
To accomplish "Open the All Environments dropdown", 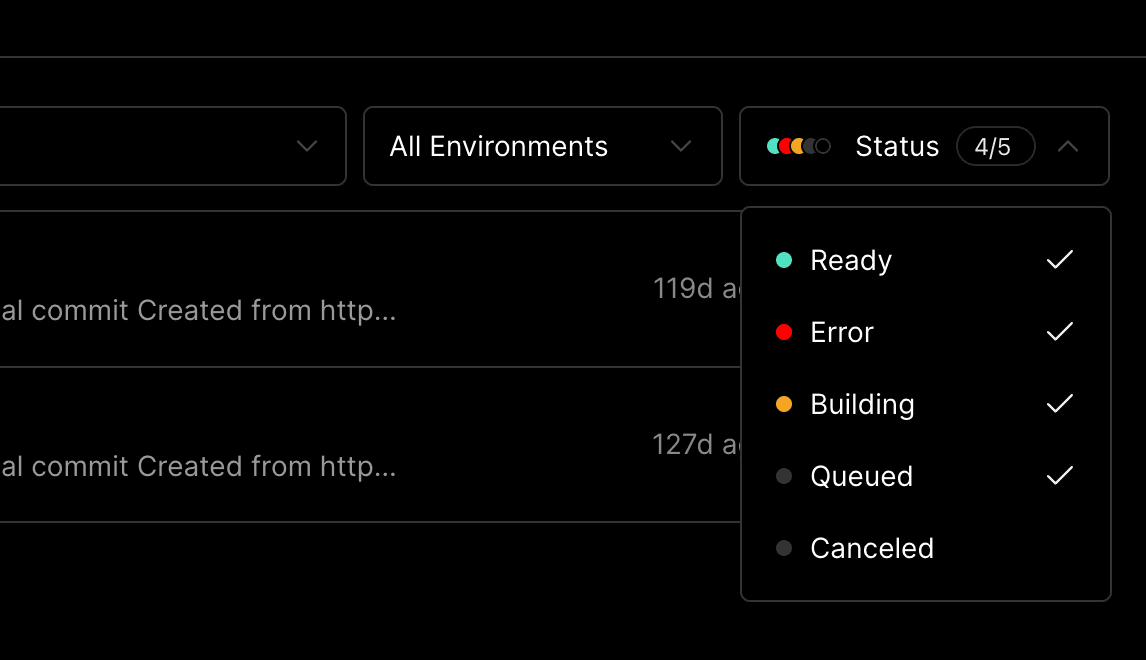I will coord(543,146).
